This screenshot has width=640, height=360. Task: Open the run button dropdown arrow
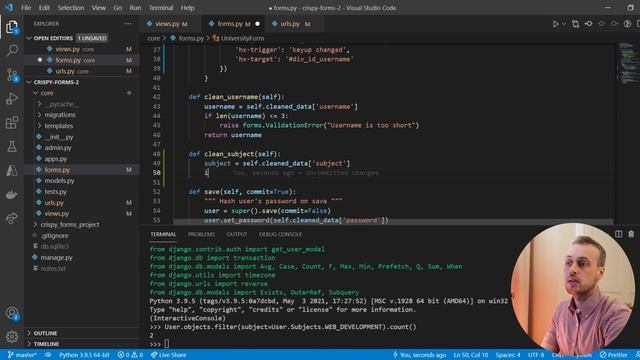tap(564, 24)
